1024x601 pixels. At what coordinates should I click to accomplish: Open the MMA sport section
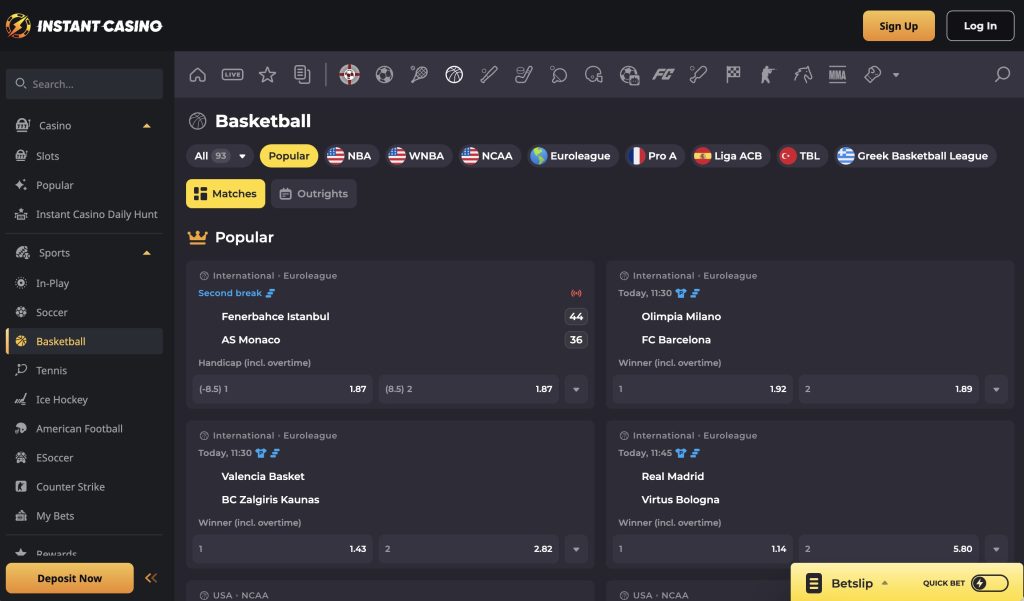click(x=837, y=74)
